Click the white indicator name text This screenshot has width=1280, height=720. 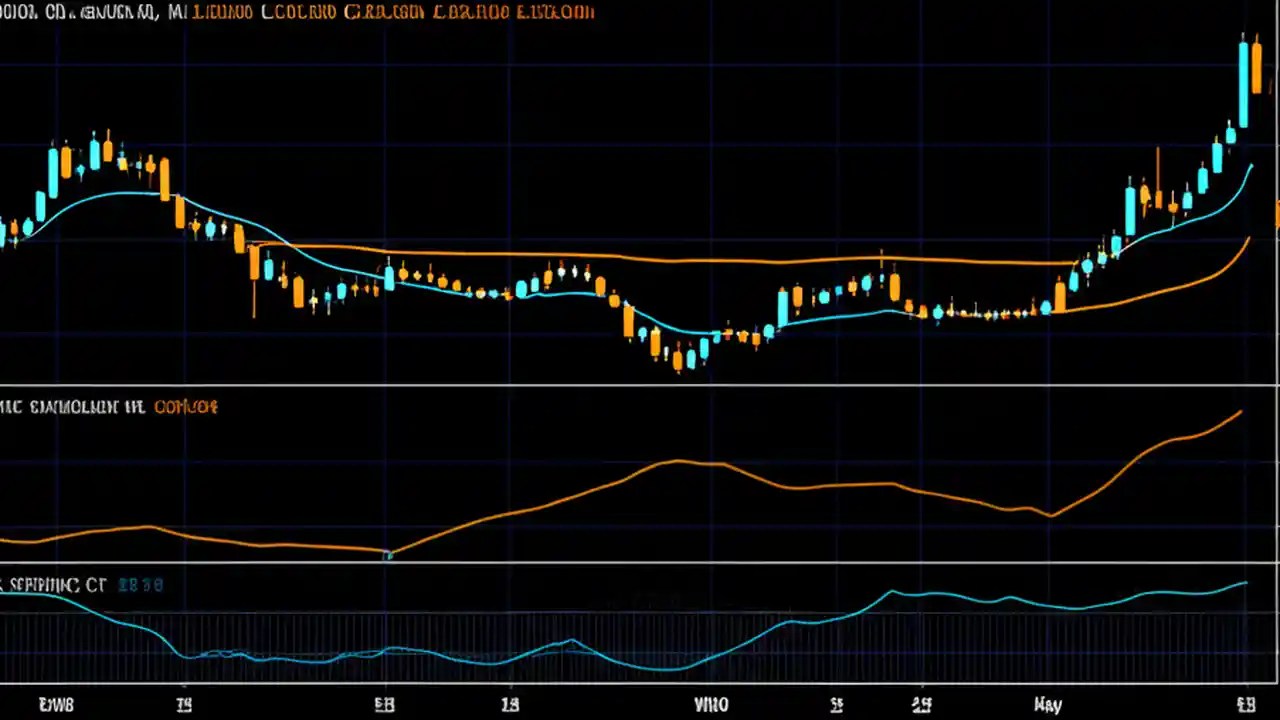click(x=70, y=407)
